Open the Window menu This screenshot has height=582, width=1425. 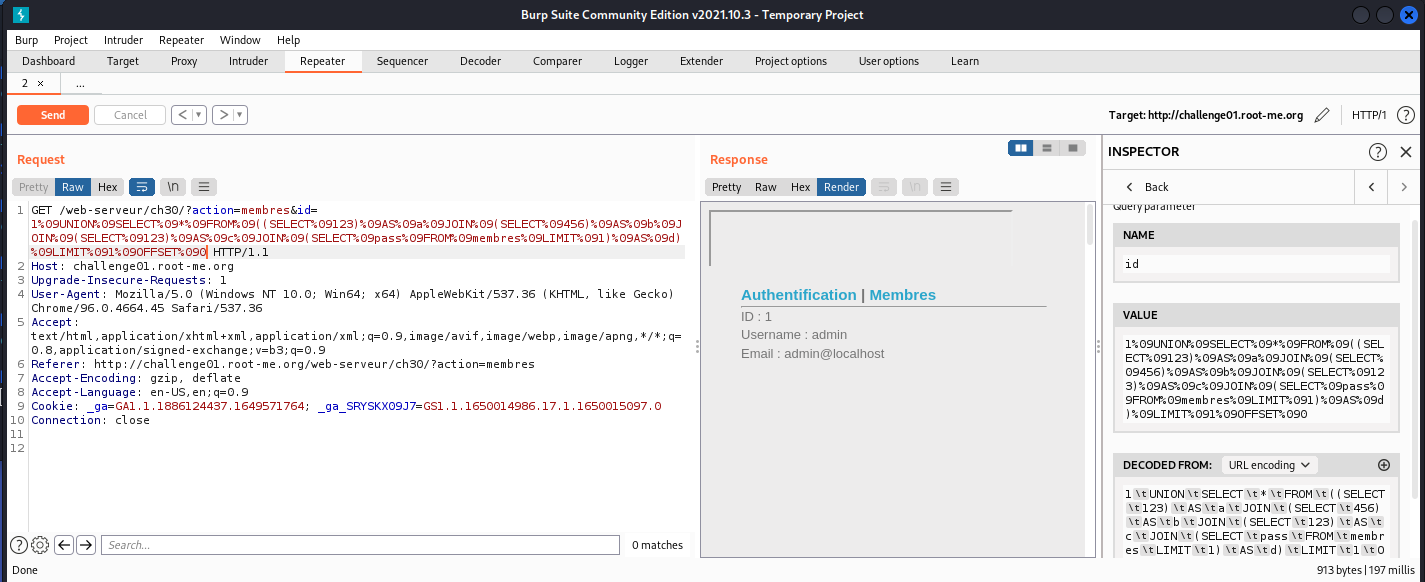(240, 40)
